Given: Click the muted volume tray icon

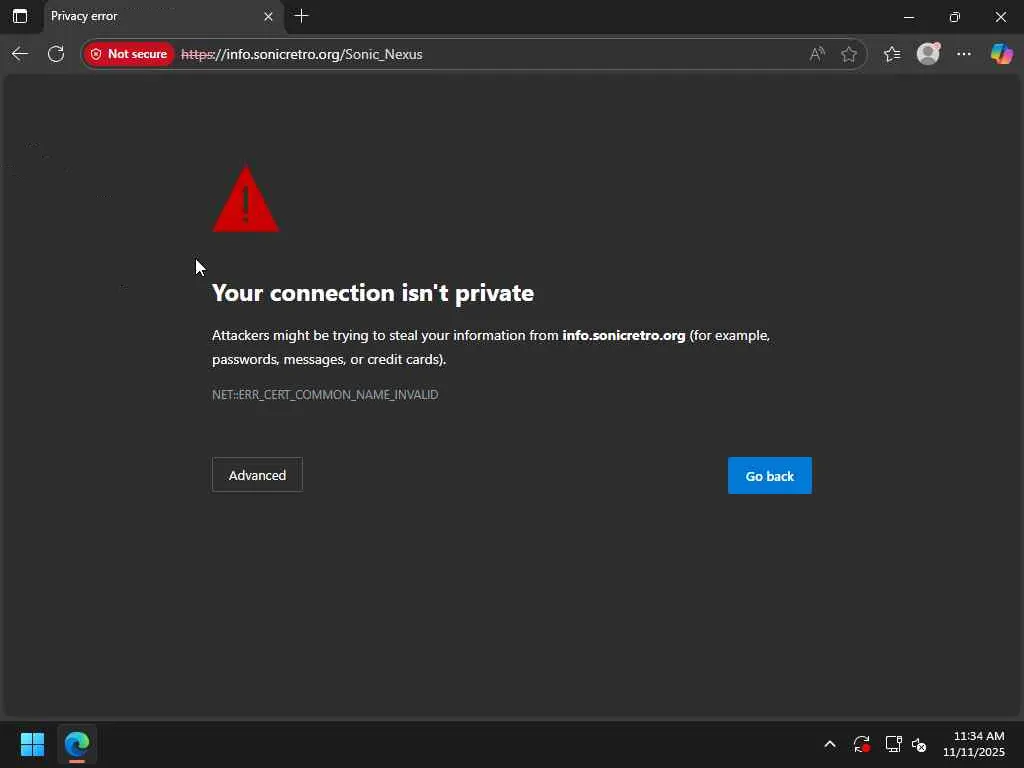Looking at the screenshot, I should pos(919,744).
